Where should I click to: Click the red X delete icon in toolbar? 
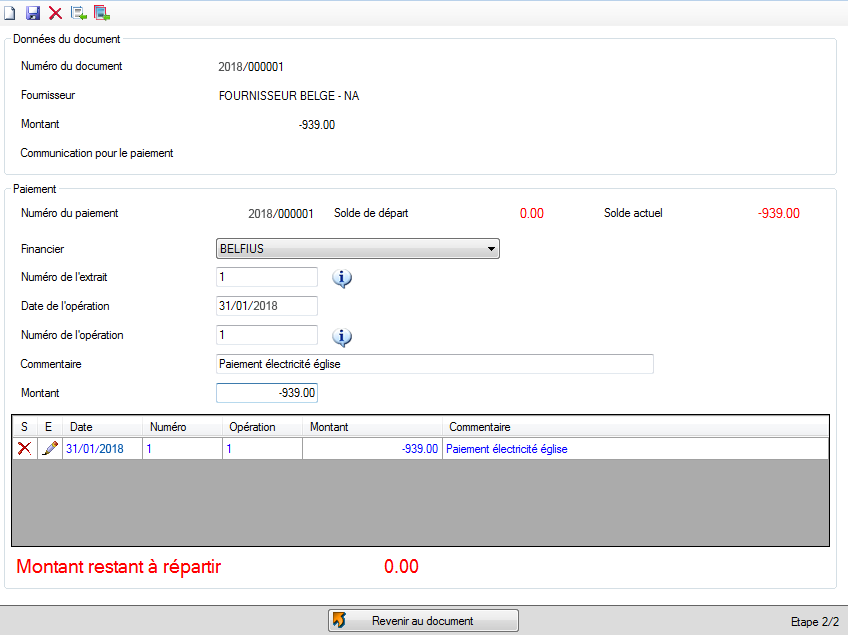point(55,13)
